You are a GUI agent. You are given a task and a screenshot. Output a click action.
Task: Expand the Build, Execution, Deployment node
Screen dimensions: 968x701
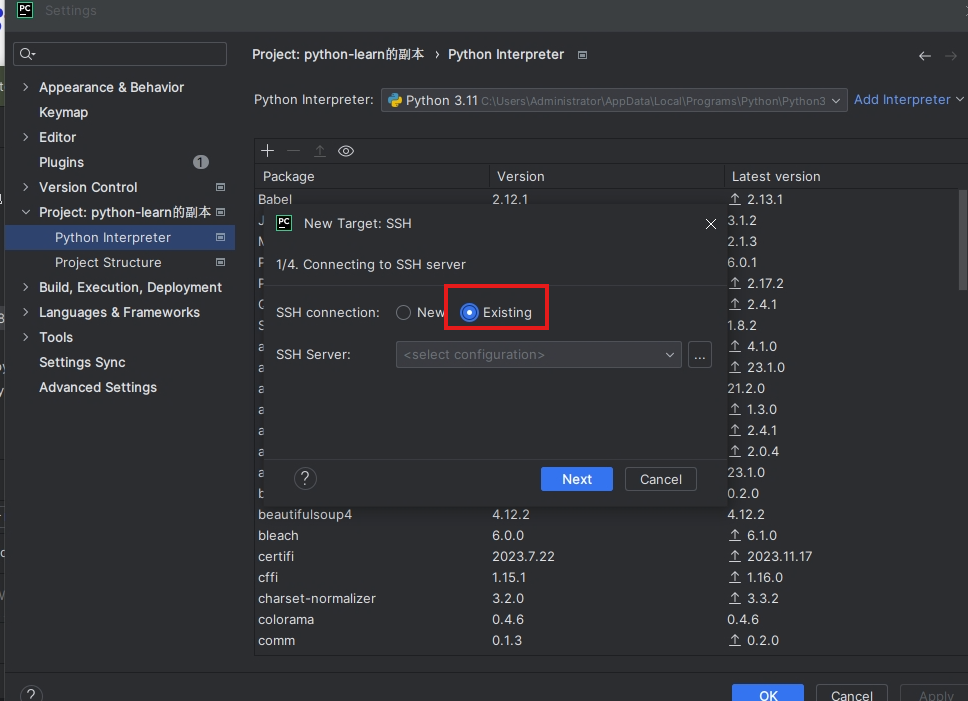(26, 287)
